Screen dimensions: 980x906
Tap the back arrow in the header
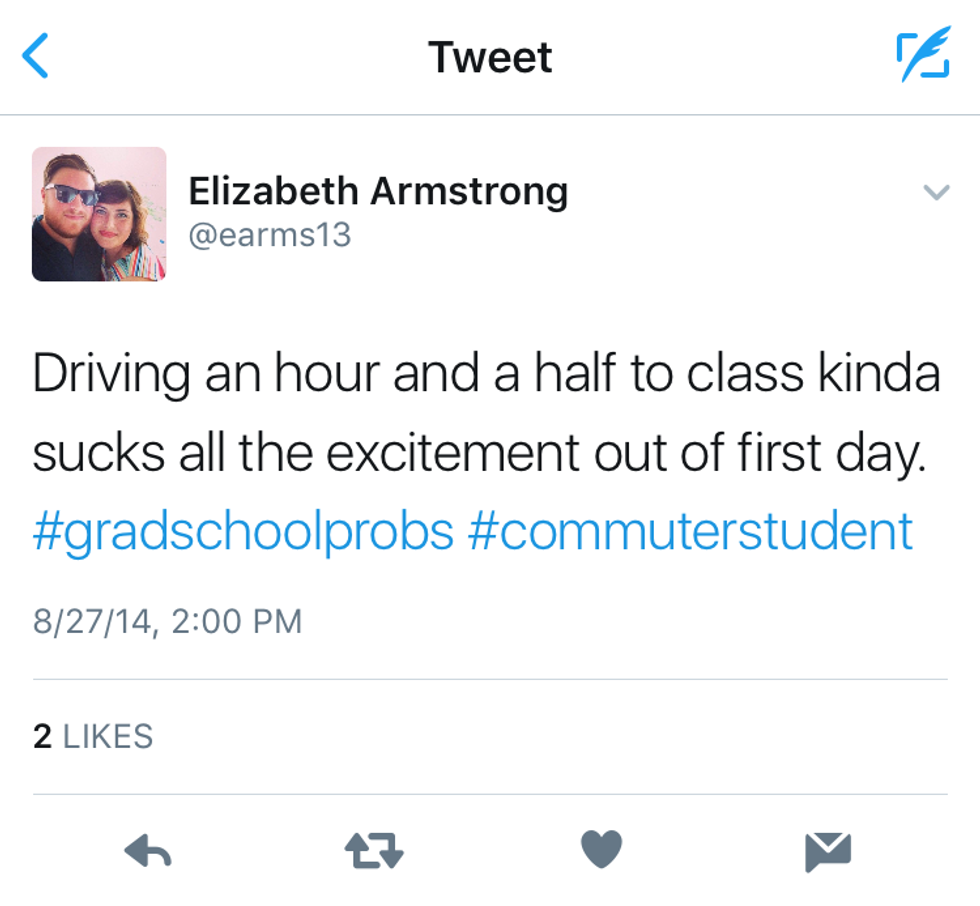[x=36, y=56]
